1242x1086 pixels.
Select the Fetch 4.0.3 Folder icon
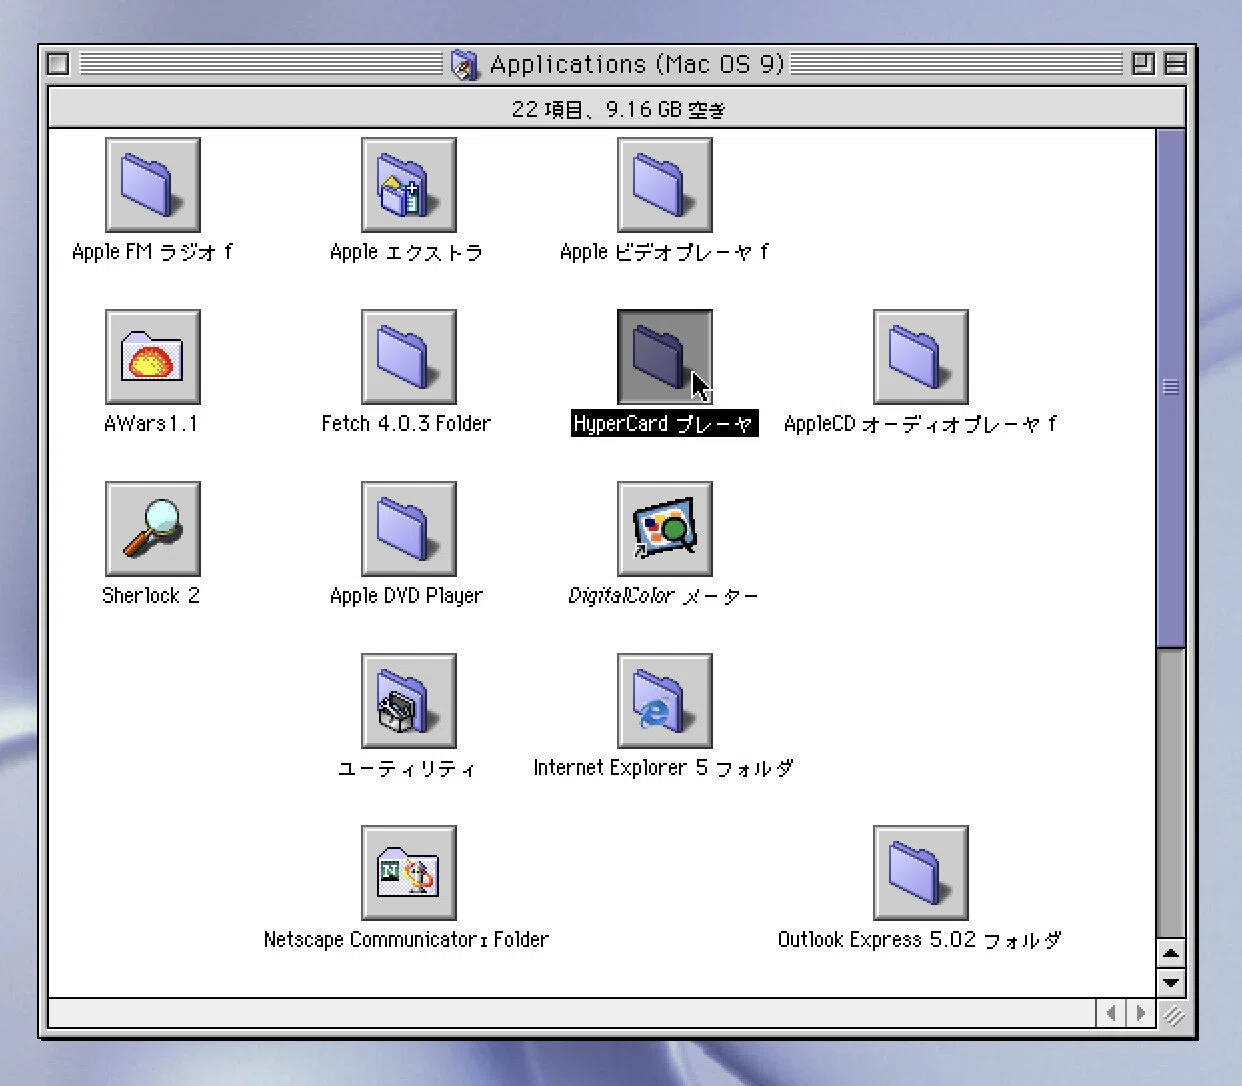click(x=409, y=357)
